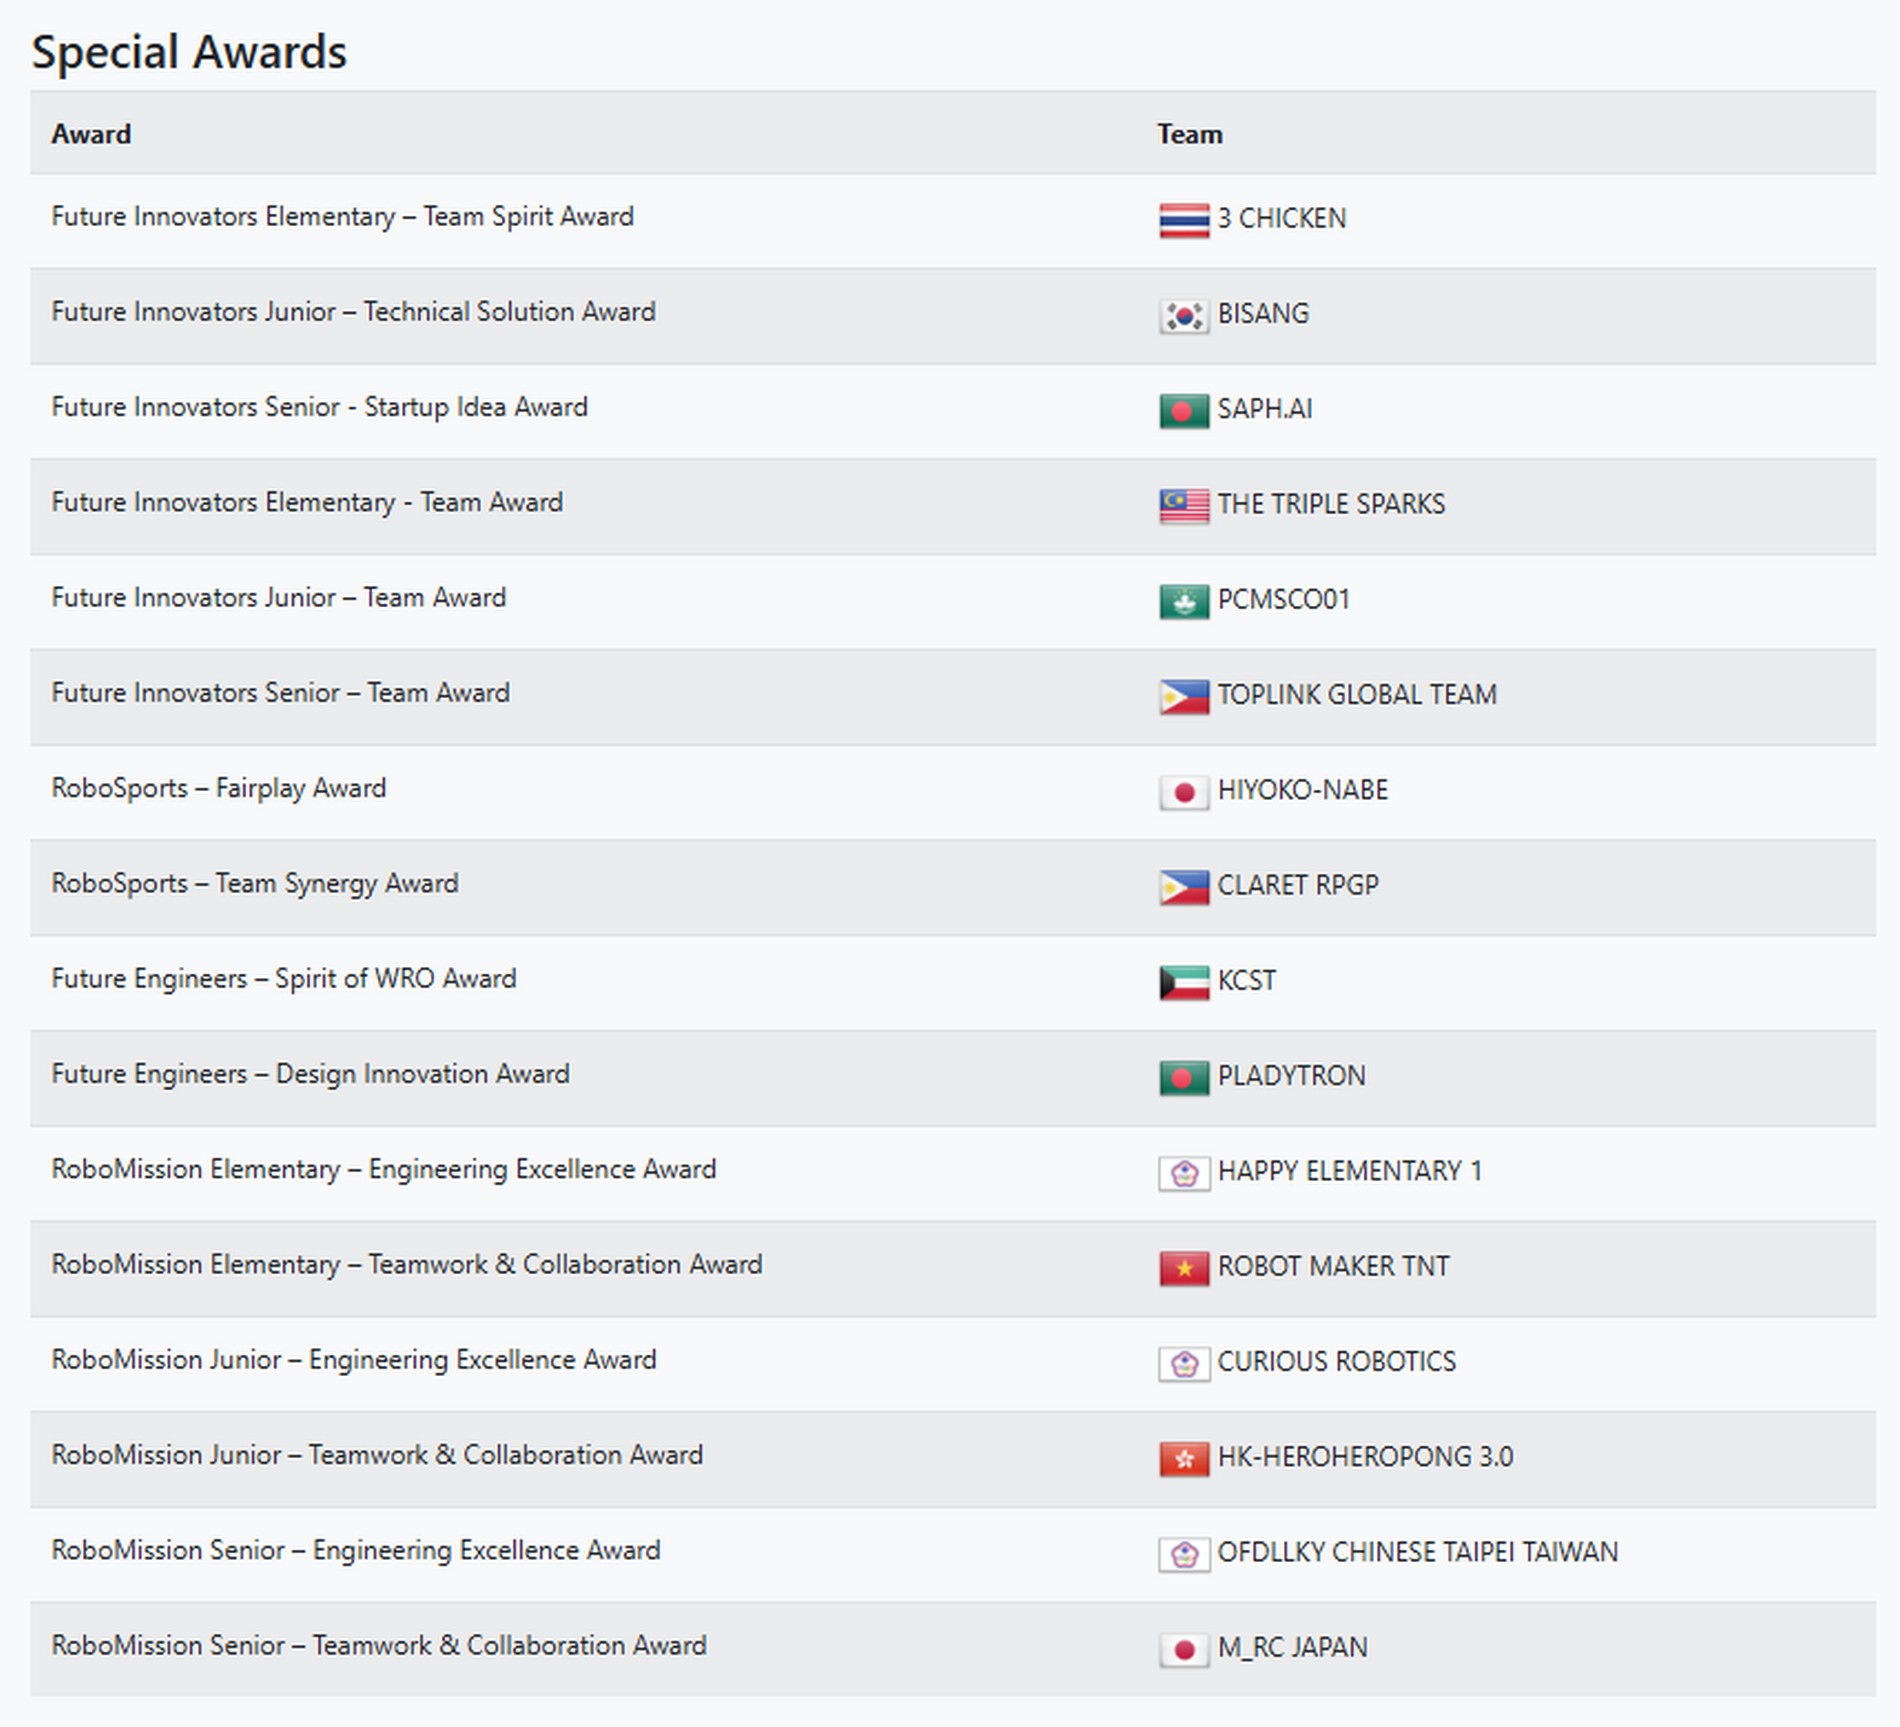The image size is (1900, 1727).
Task: Click the Bangladesh flag next to SAPH.AI
Action: 1184,411
